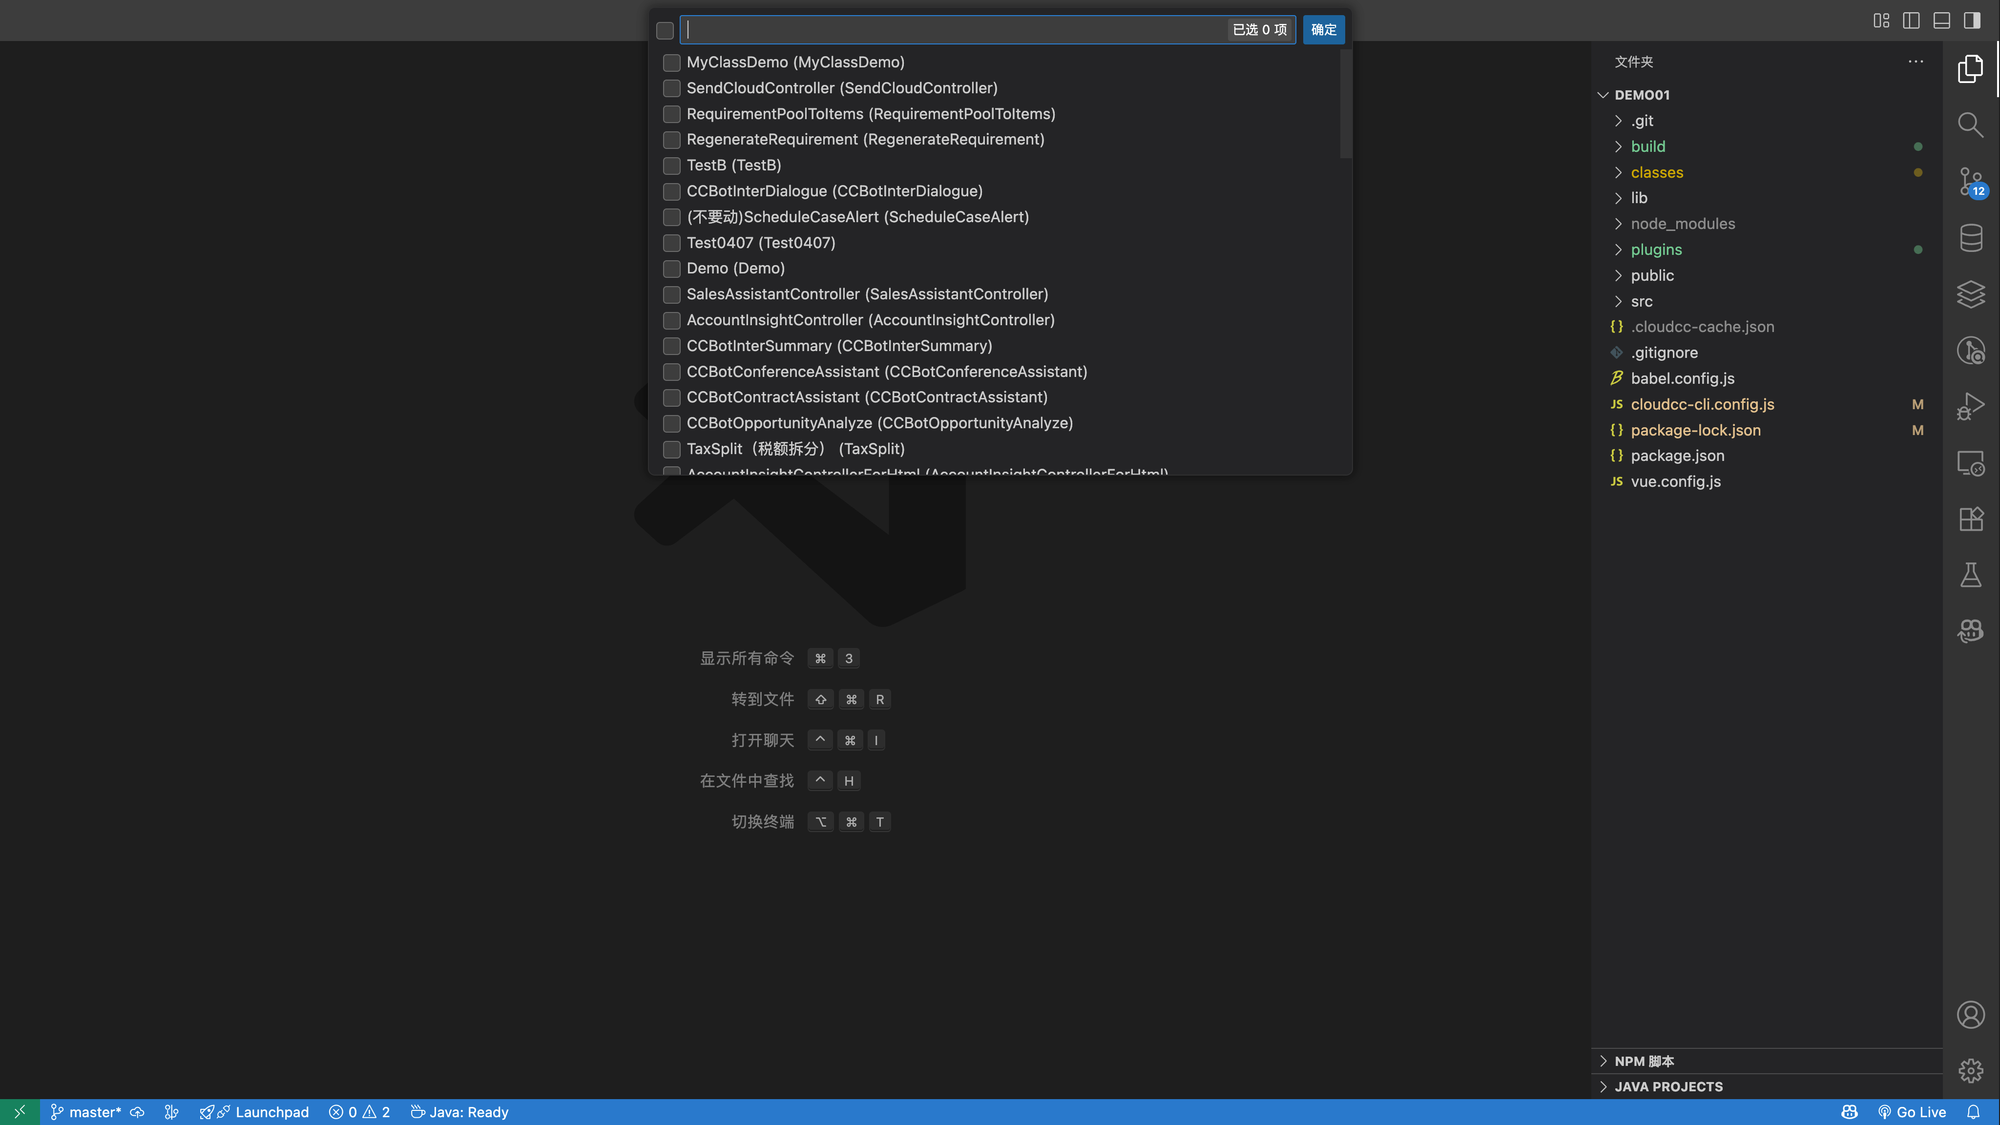Open the database icon in activity bar

1970,238
